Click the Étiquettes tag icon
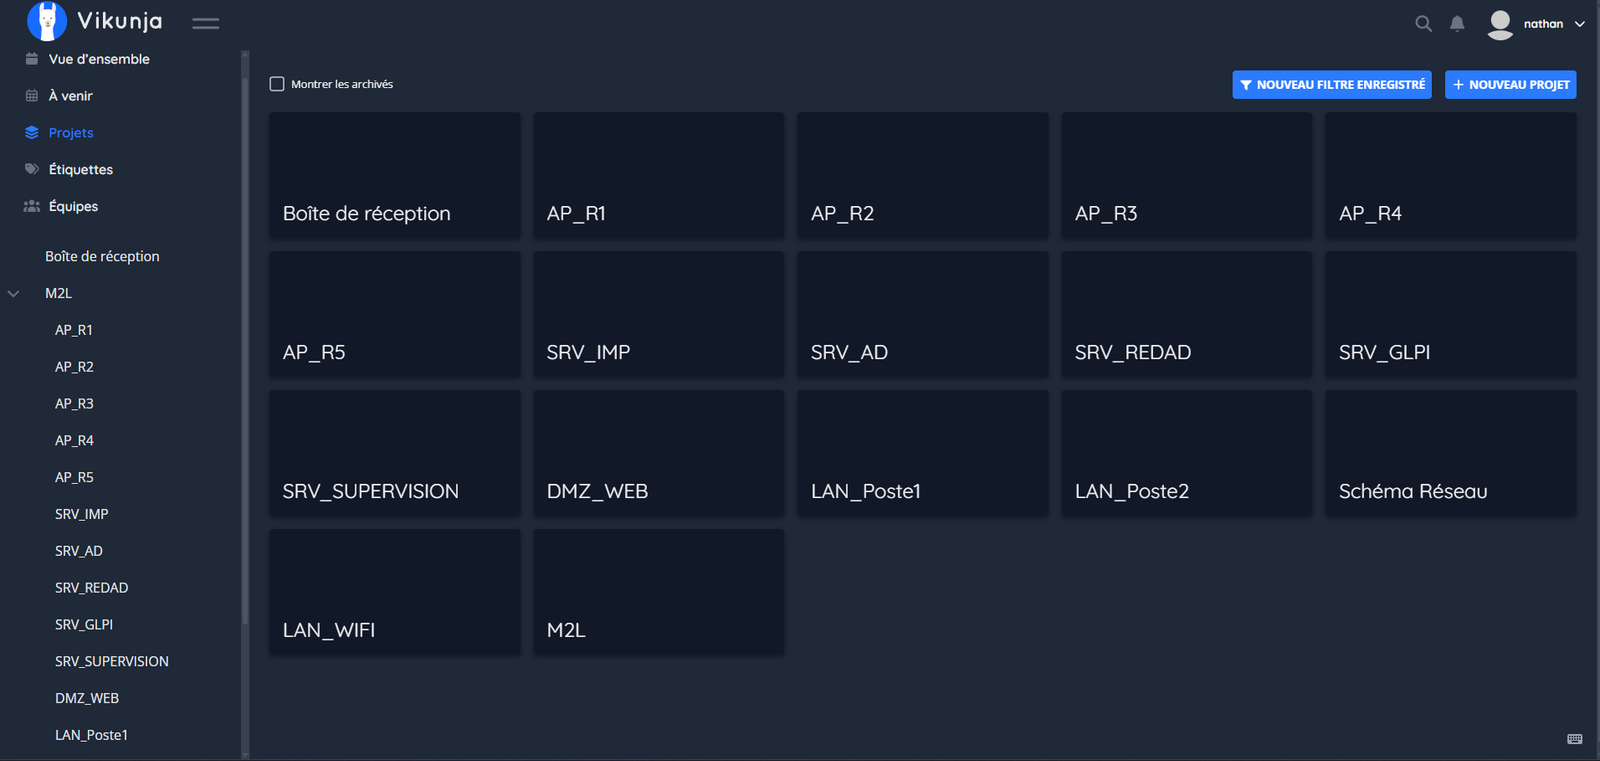Screen dimensions: 1600x761 point(32,169)
